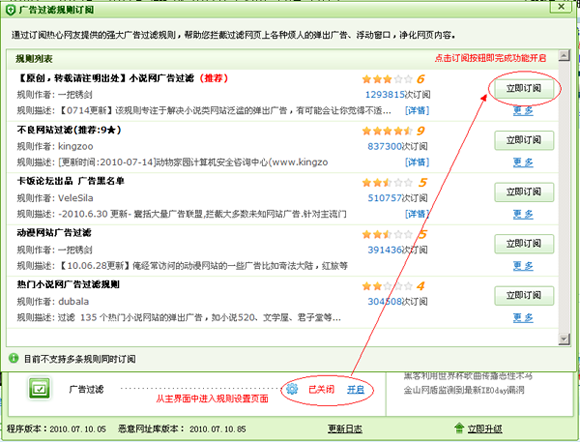Image resolution: width=580 pixels, height=442 pixels.
Task: Open 更多 link for 热门小说网 rule
Action: [x=523, y=318]
